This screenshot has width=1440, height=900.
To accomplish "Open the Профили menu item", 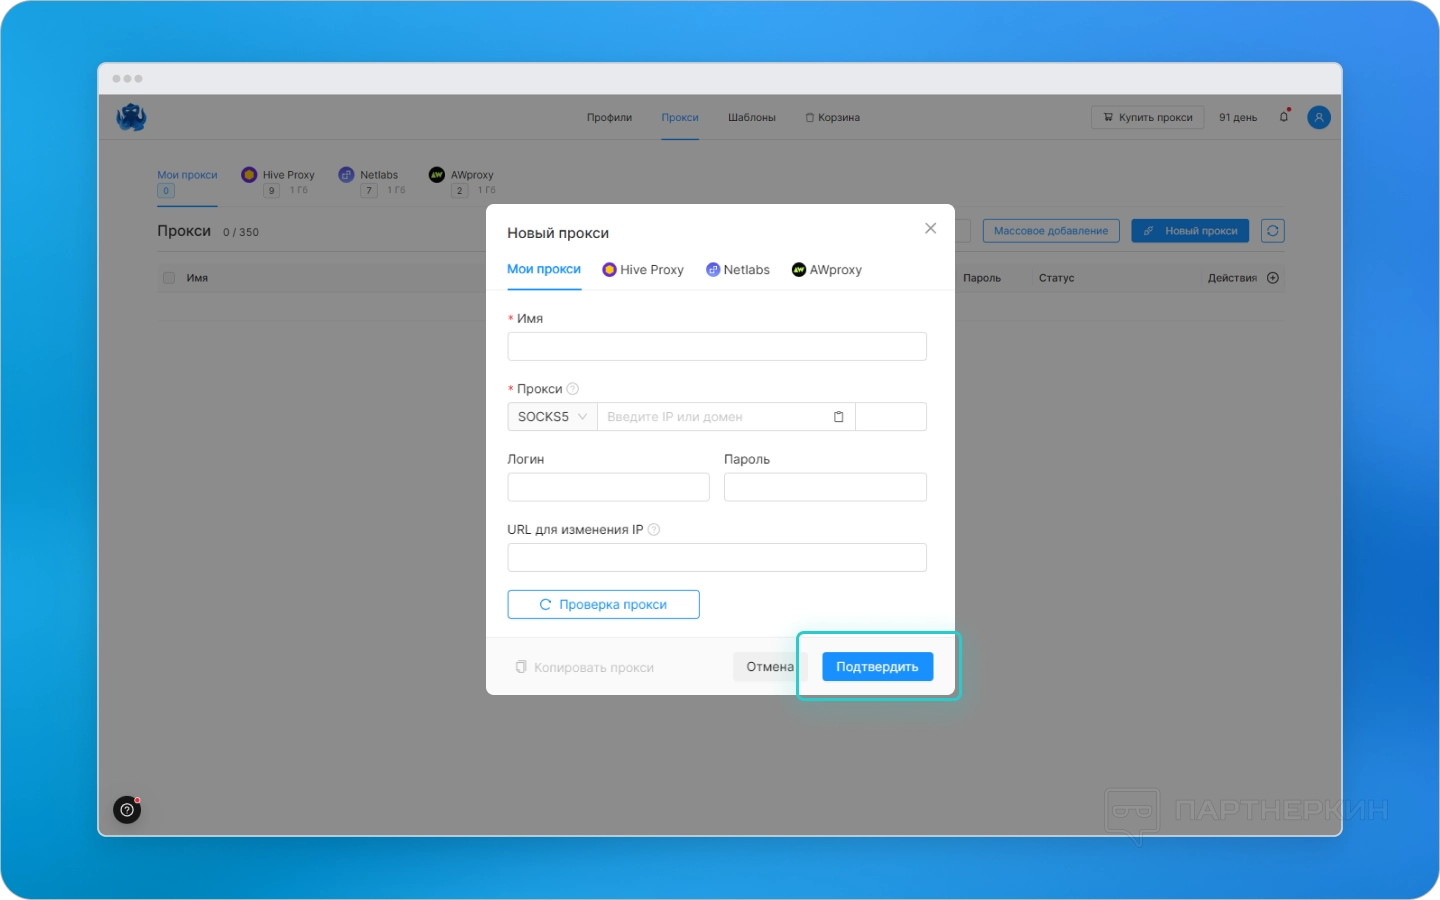I will click(x=609, y=118).
